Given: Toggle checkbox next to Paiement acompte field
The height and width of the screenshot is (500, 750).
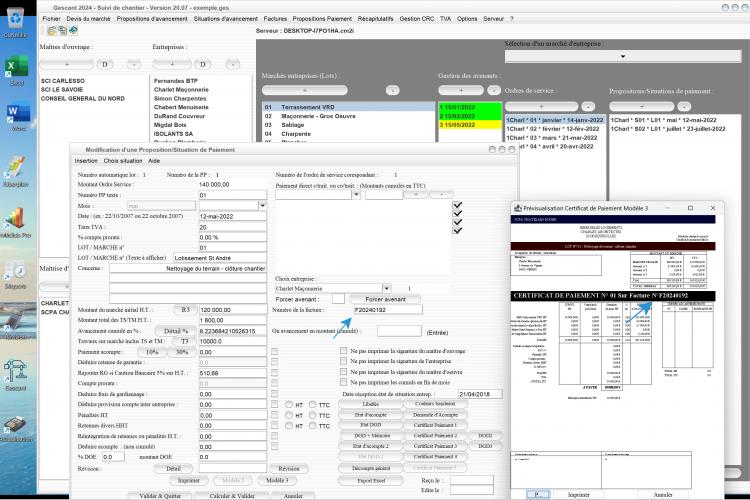Looking at the screenshot, I should (x=274, y=352).
